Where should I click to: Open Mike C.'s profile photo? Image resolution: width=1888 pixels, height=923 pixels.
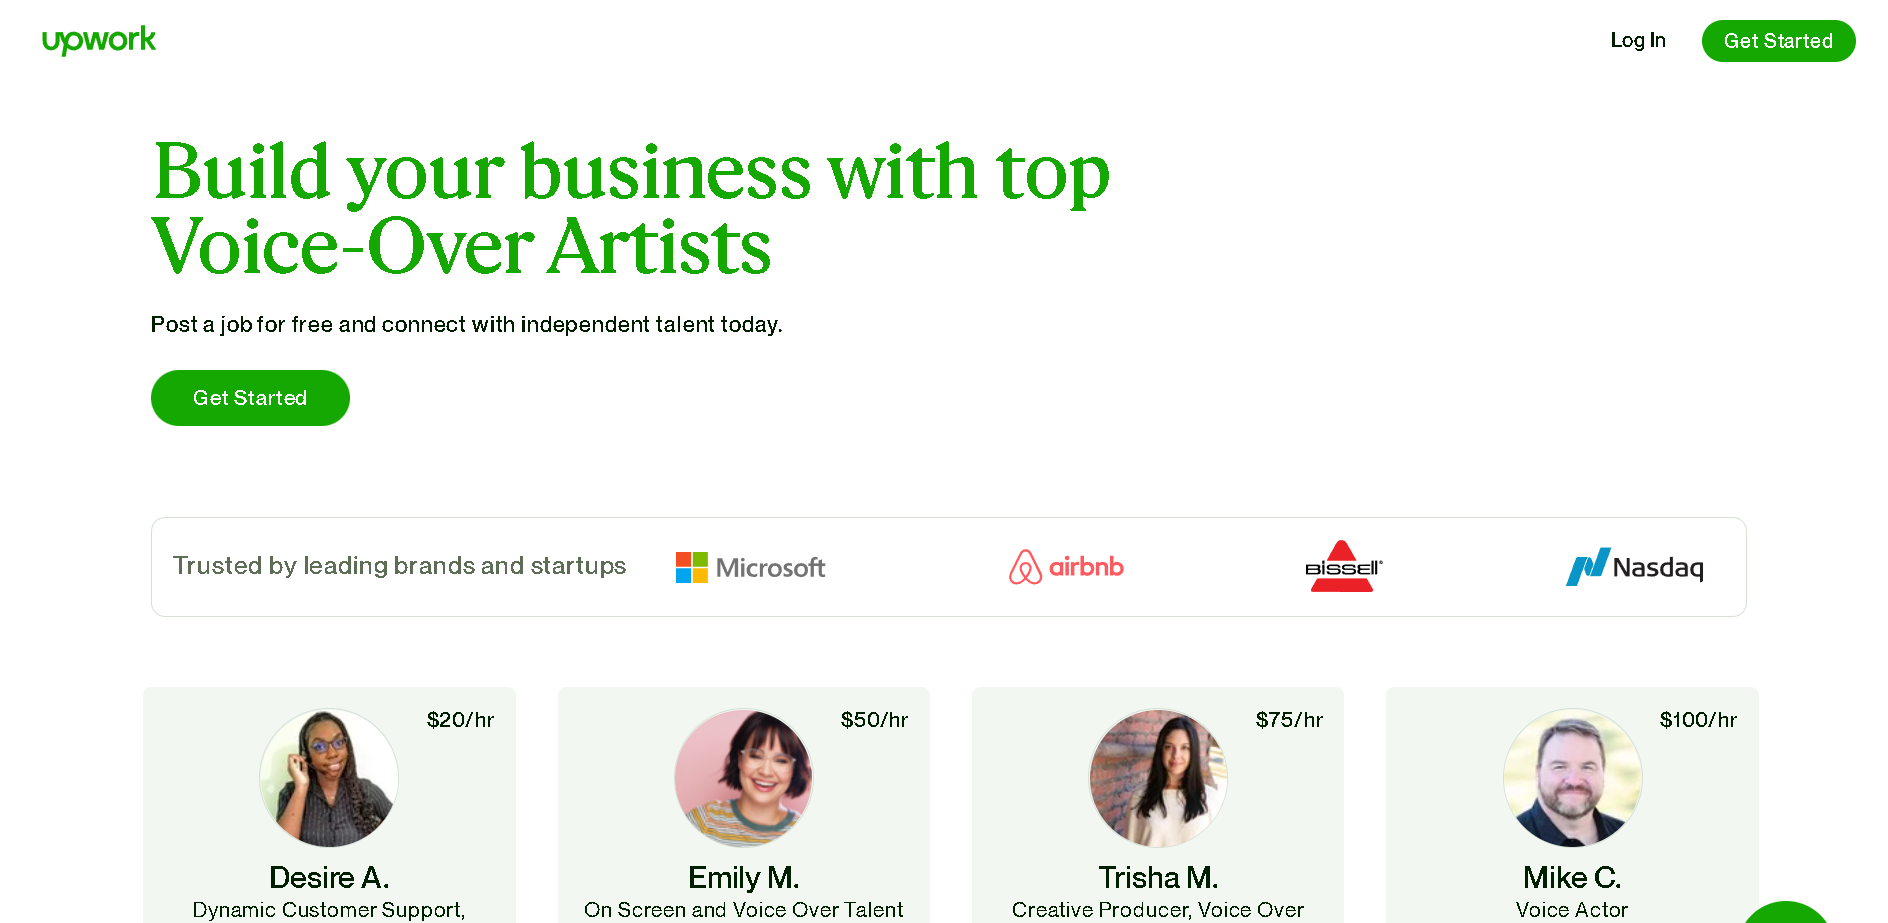pyautogui.click(x=1572, y=778)
